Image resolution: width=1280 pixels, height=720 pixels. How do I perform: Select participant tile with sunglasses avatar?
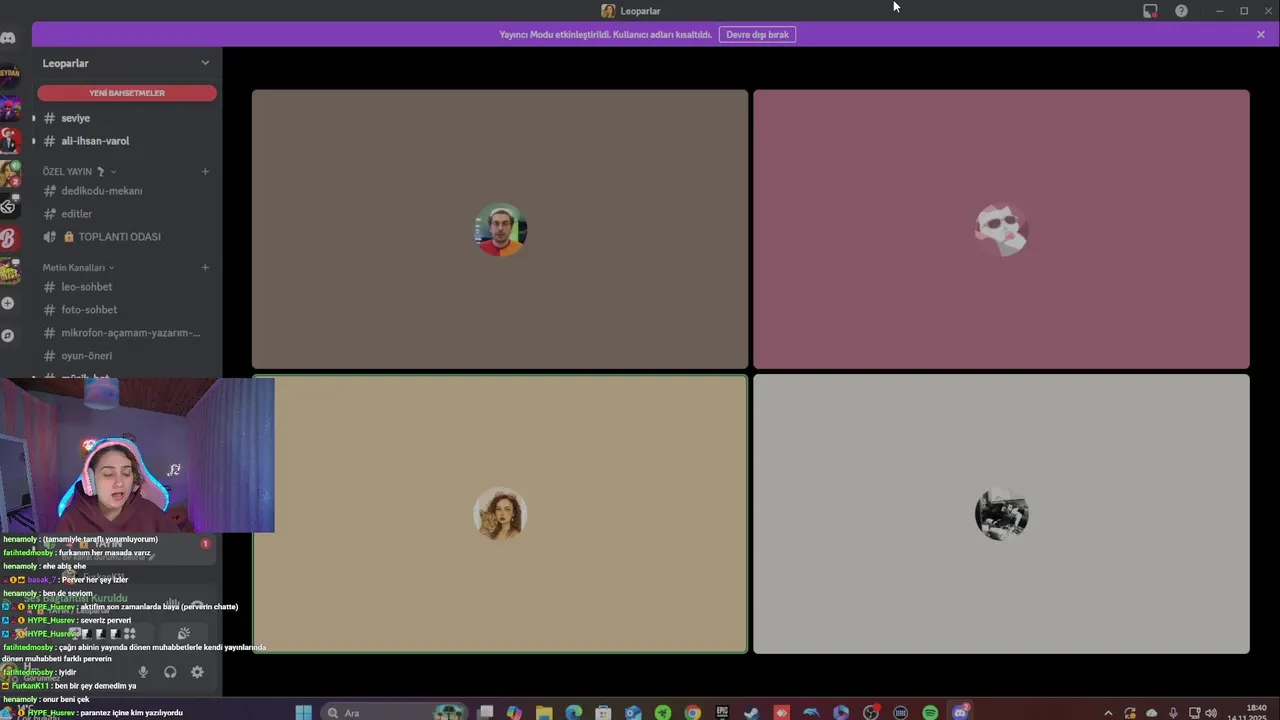pos(1001,229)
